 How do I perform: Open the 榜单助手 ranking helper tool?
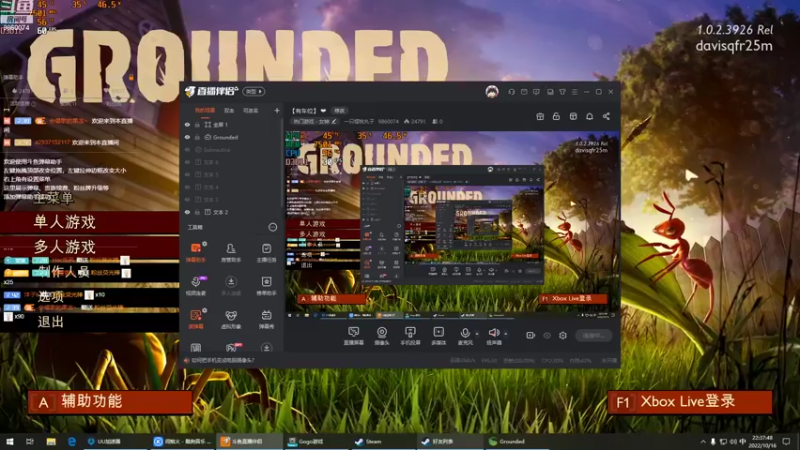tap(266, 285)
